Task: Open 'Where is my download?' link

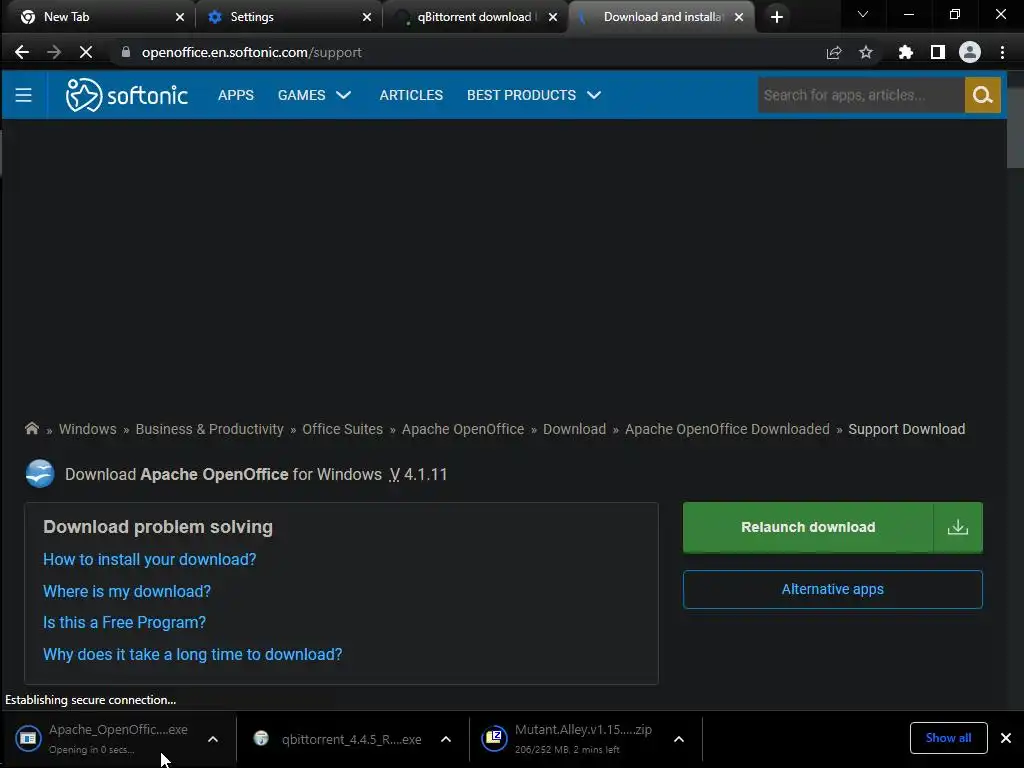Action: point(127,591)
